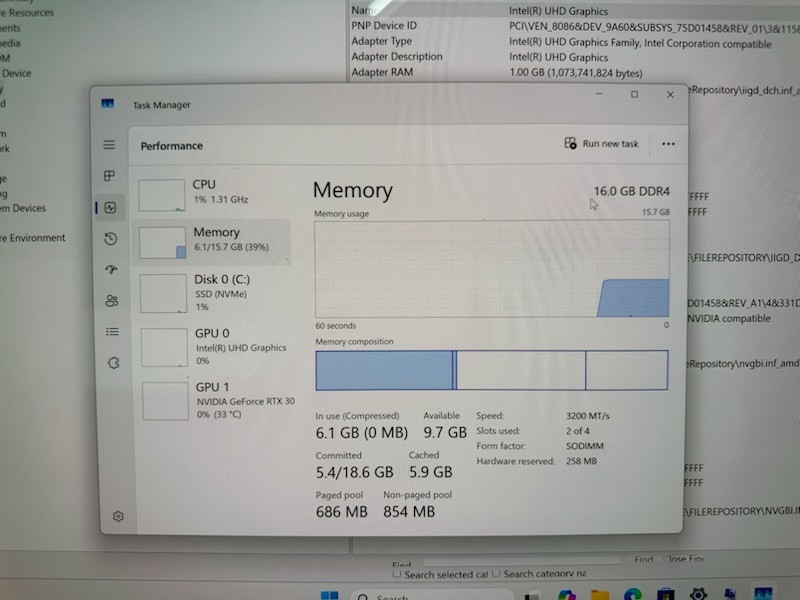Select Sound Device tree node in System Information
The width and height of the screenshot is (800, 600).
[16, 73]
